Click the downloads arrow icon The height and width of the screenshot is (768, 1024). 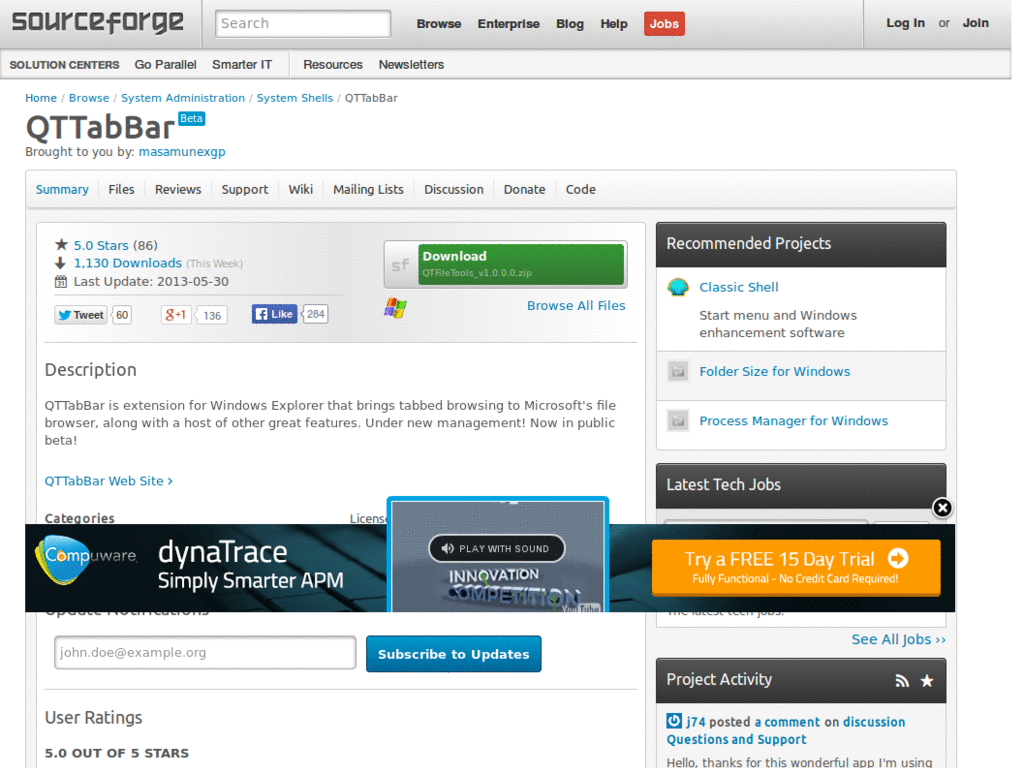61,263
